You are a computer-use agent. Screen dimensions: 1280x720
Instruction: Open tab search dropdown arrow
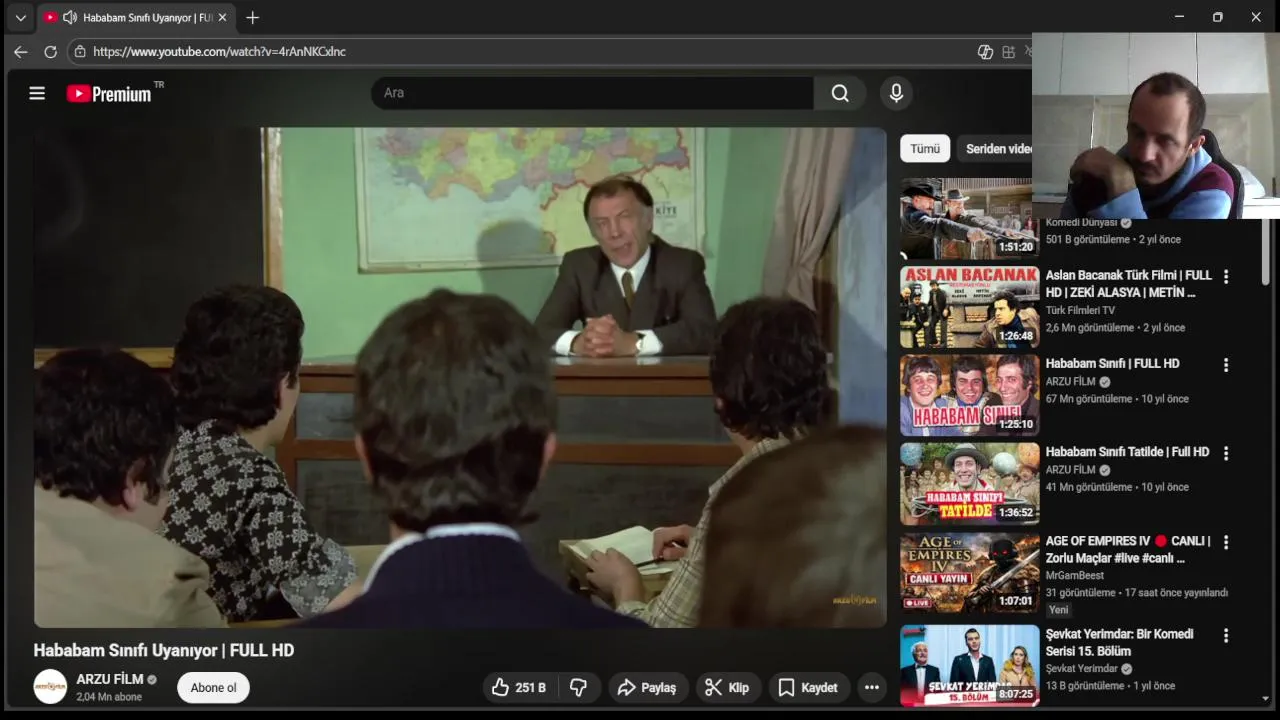click(20, 17)
